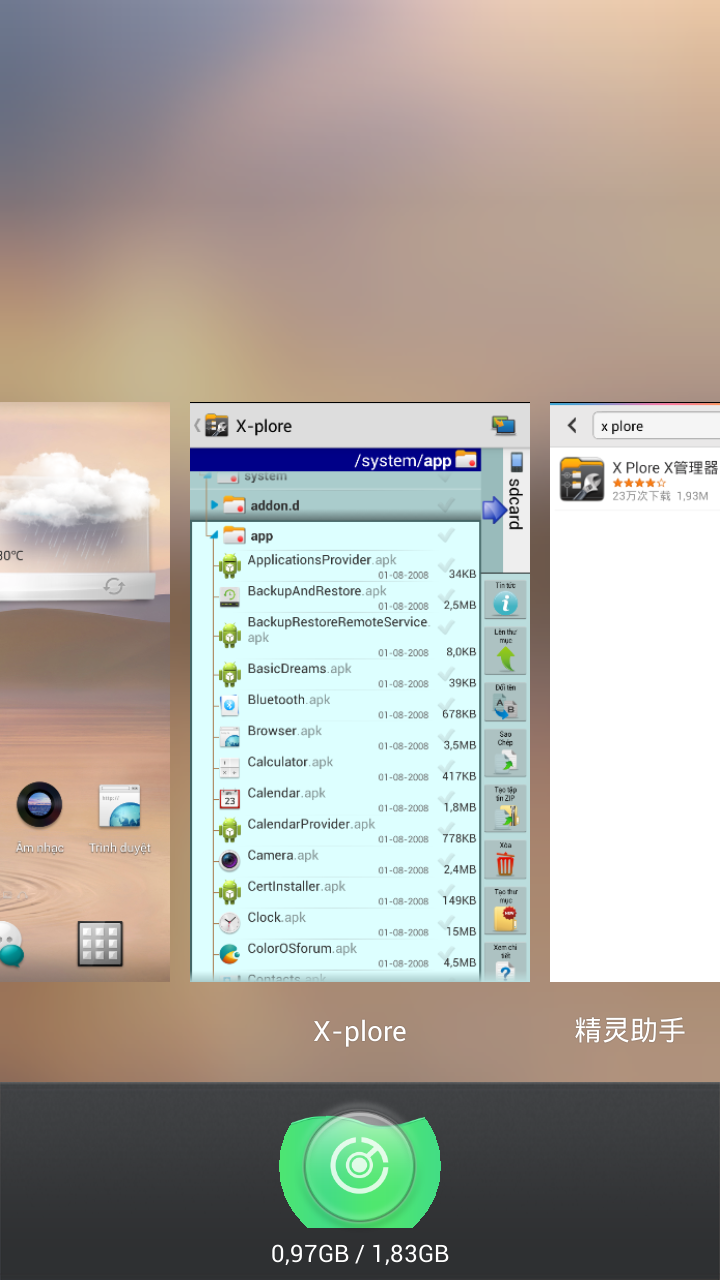The width and height of the screenshot is (720, 1280).
Task: Click the Tạo thư mục new folder icon
Action: 506,911
